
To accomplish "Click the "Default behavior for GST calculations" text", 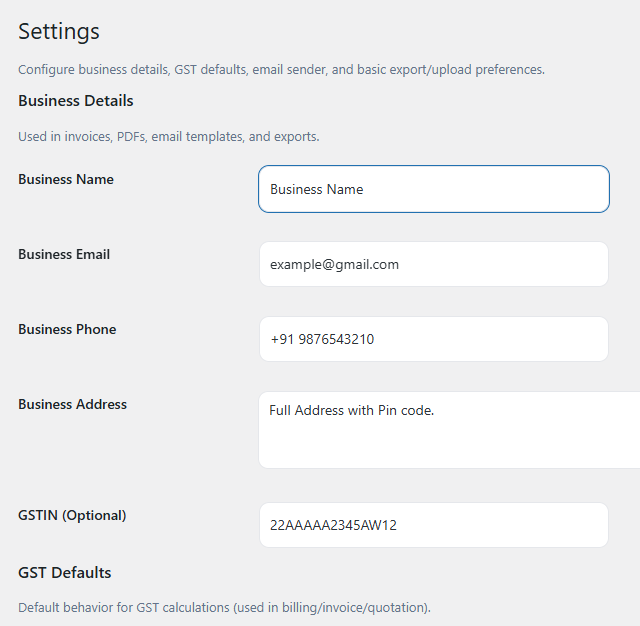I will click(224, 608).
